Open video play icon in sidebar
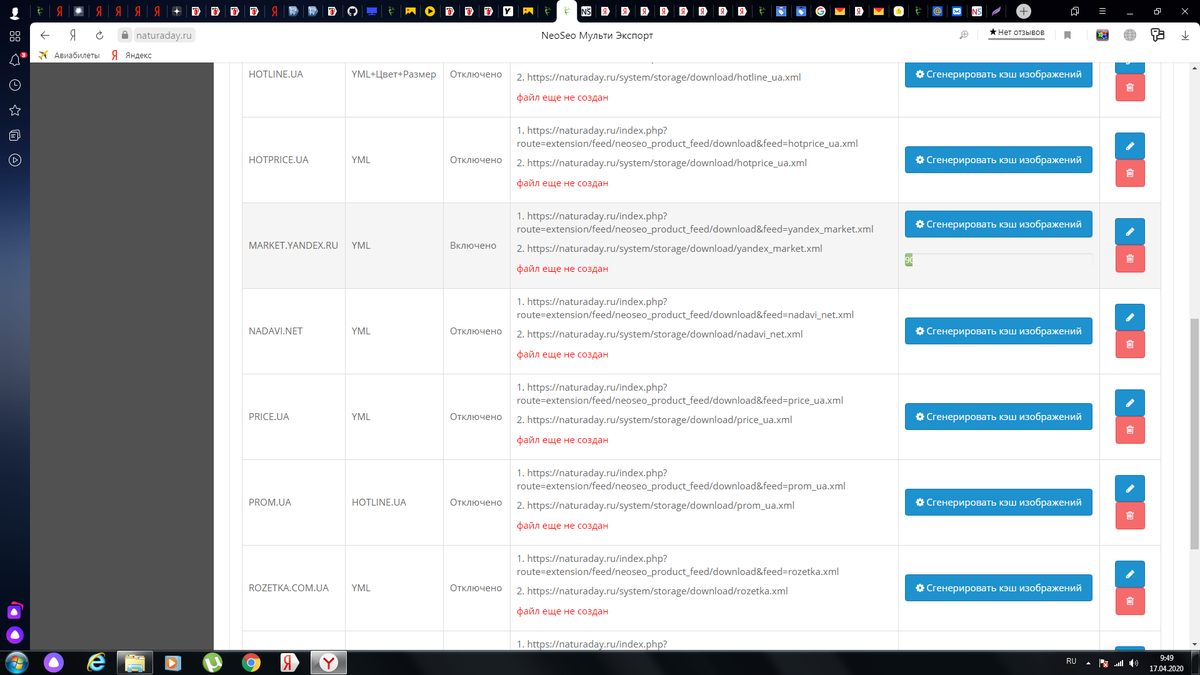This screenshot has width=1200, height=675. (x=15, y=160)
